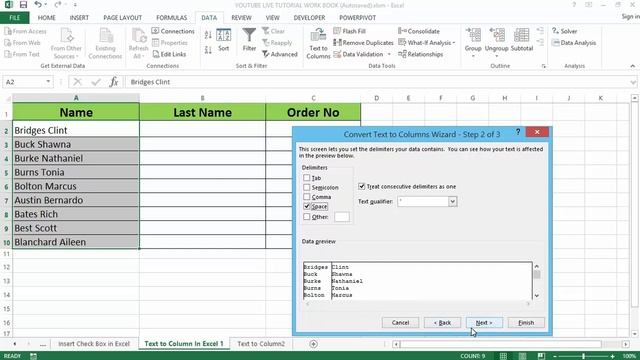Click the Sign in link
The width and height of the screenshot is (640, 360).
(x=630, y=16)
